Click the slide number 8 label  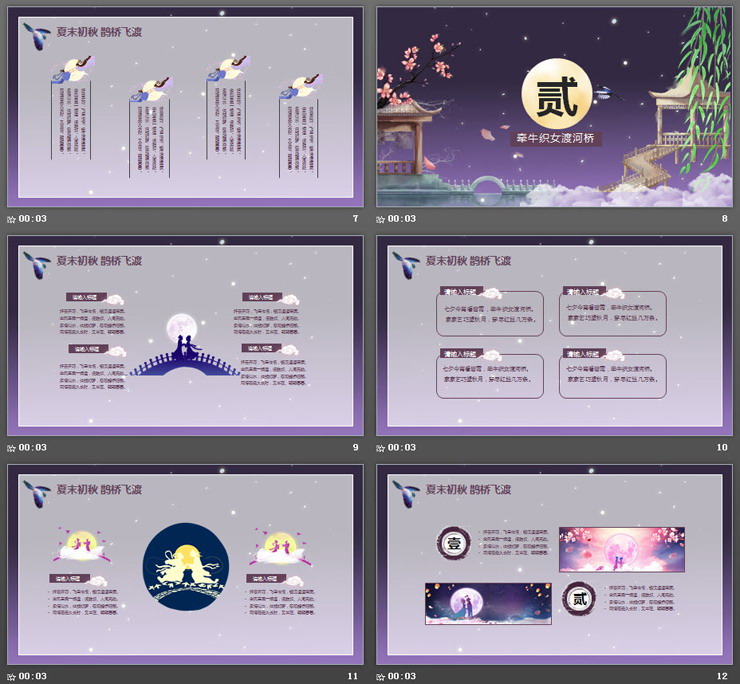pyautogui.click(x=725, y=219)
